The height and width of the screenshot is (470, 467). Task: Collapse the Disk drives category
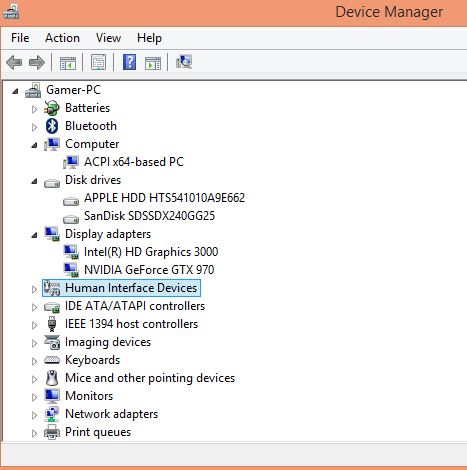[x=34, y=181]
